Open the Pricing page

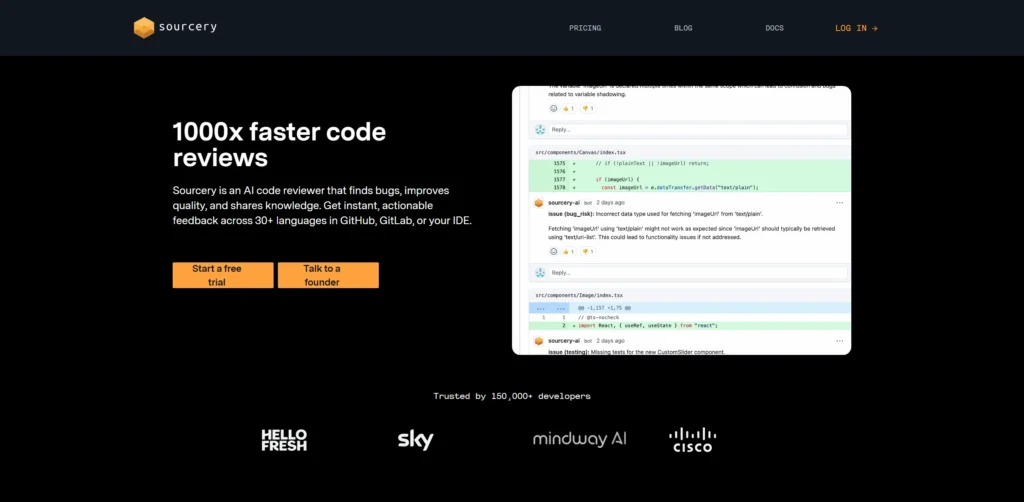[585, 28]
